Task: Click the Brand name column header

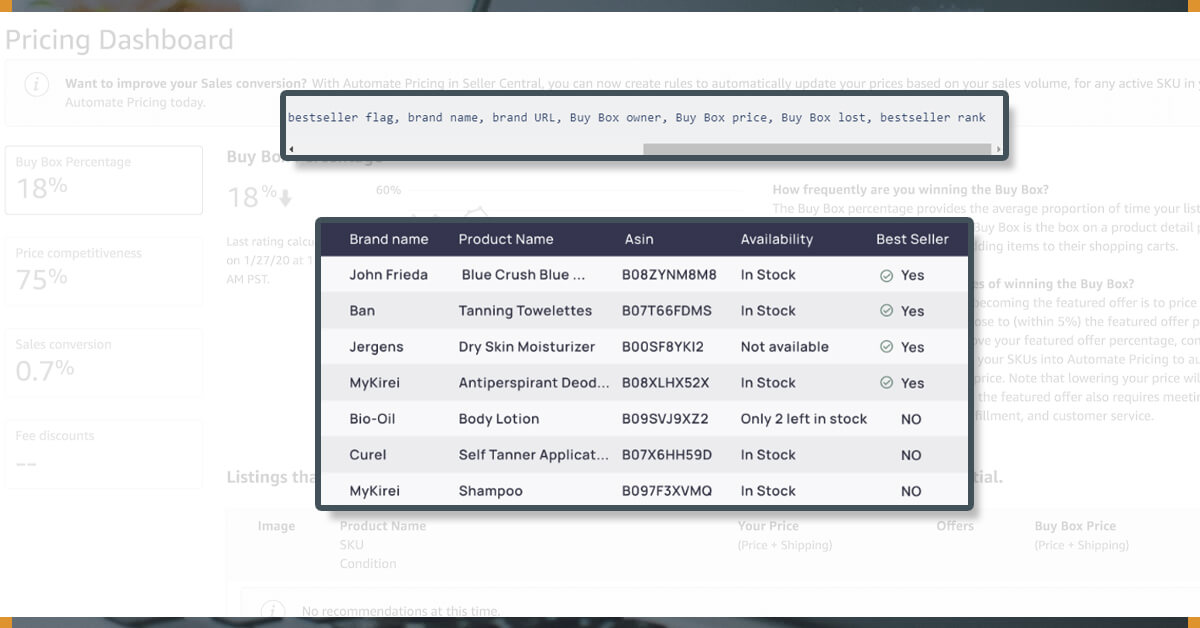Action: tap(389, 239)
